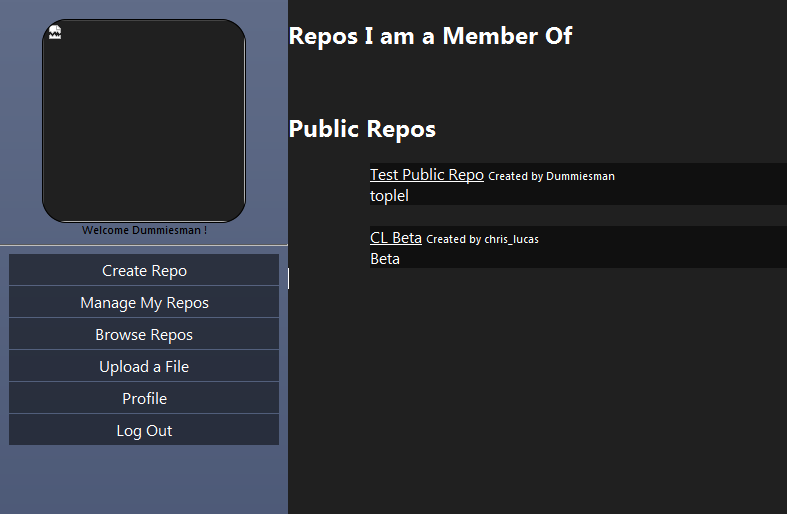Open the CL Beta repo link
This screenshot has width=787, height=514.
click(x=396, y=238)
